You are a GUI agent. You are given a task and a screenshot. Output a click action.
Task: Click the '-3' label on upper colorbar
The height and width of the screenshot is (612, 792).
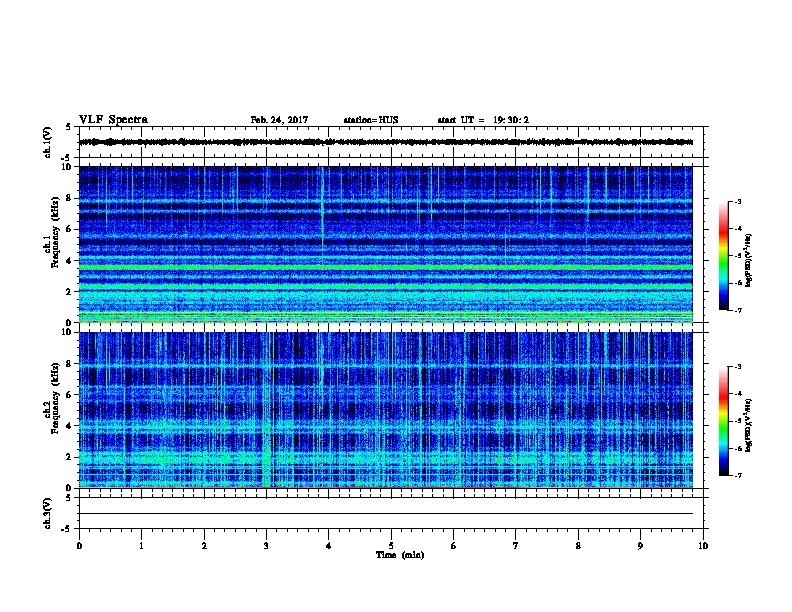pos(738,201)
